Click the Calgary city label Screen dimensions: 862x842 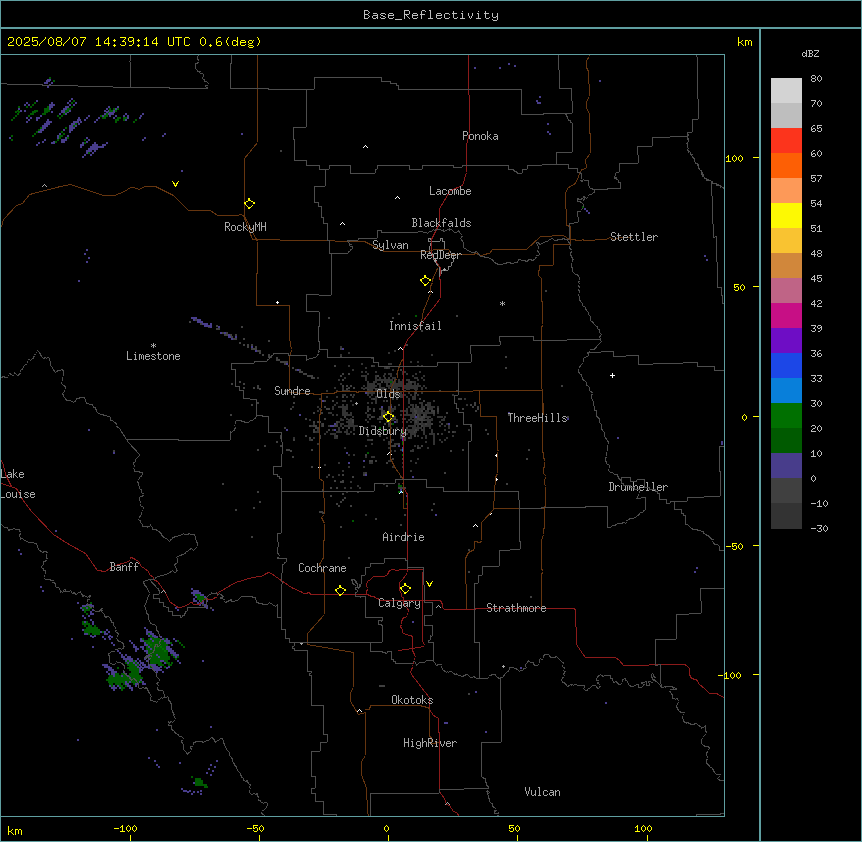[x=399, y=603]
